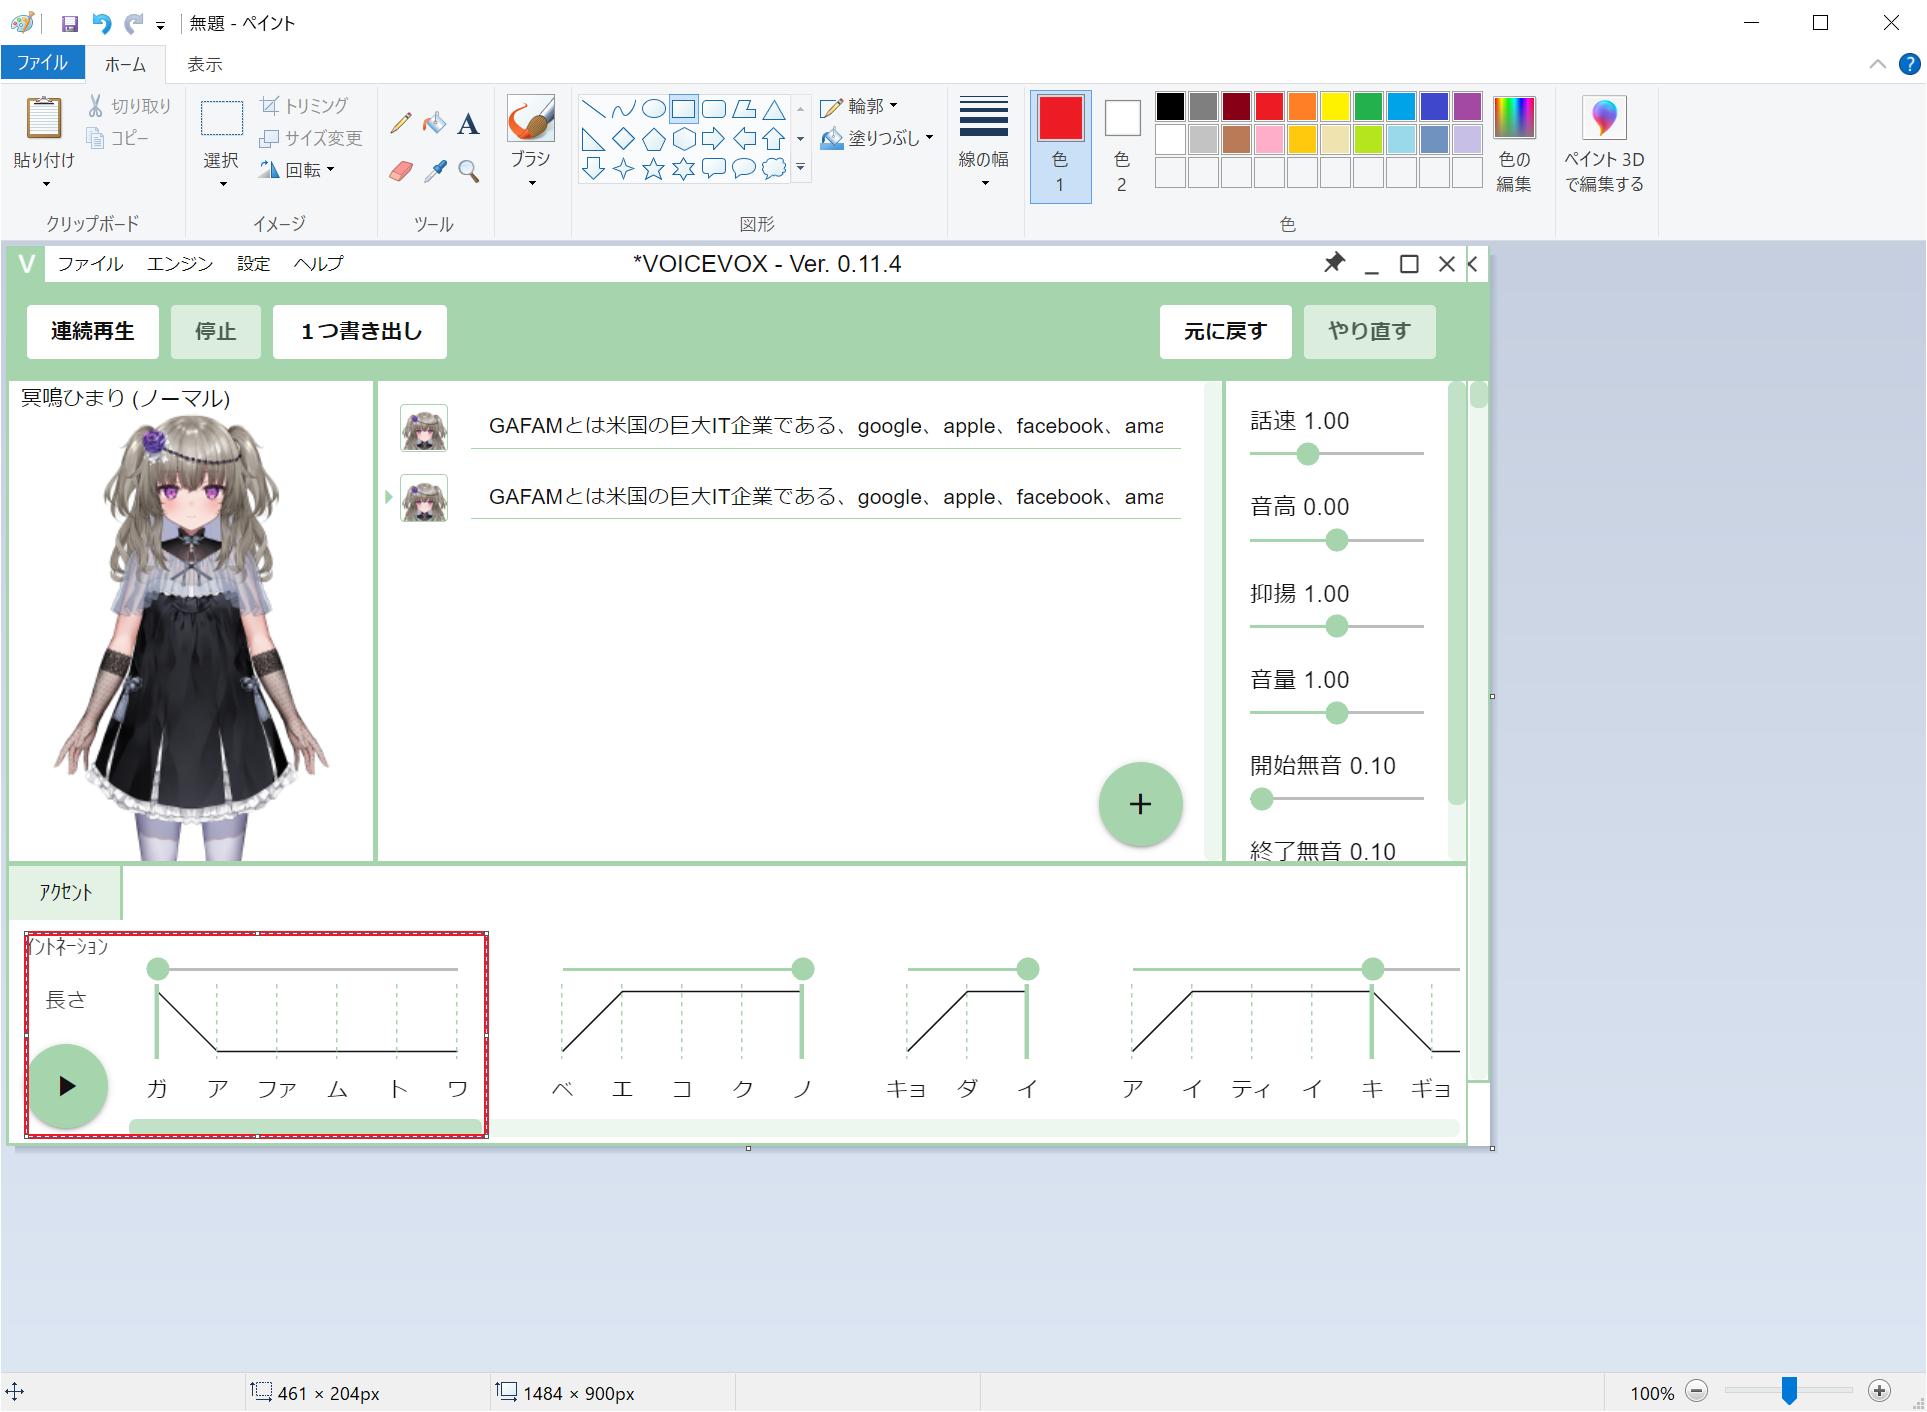Open VOICEVOX 設定 menu
This screenshot has height=1412, width=1927.
pos(254,264)
